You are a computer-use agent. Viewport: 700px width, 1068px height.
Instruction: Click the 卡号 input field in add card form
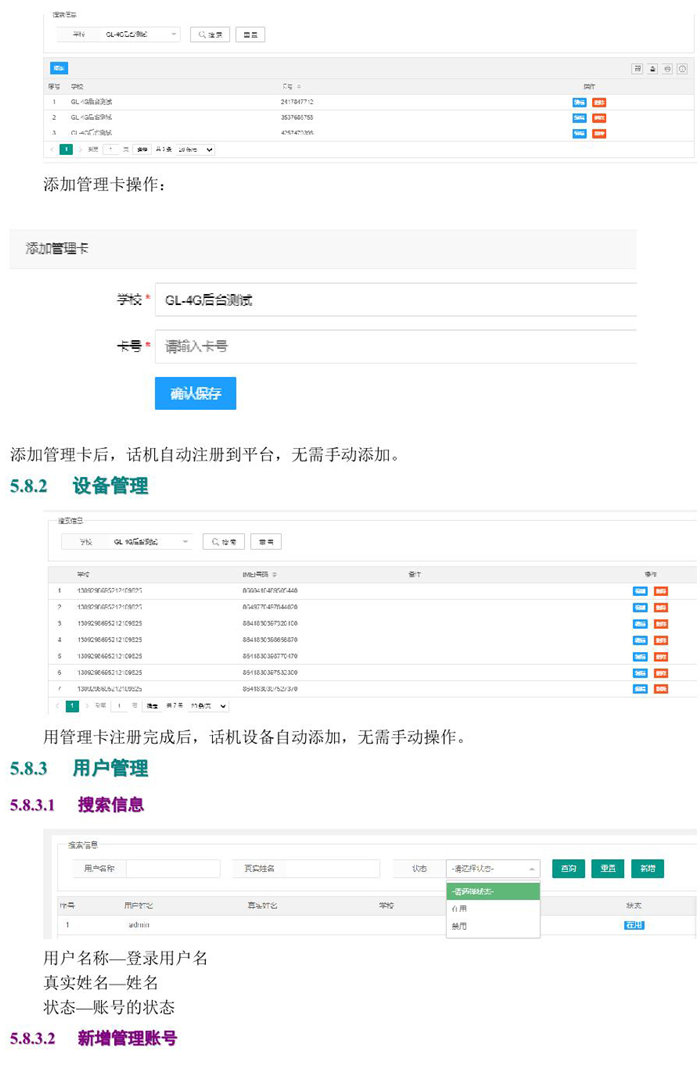coord(395,346)
